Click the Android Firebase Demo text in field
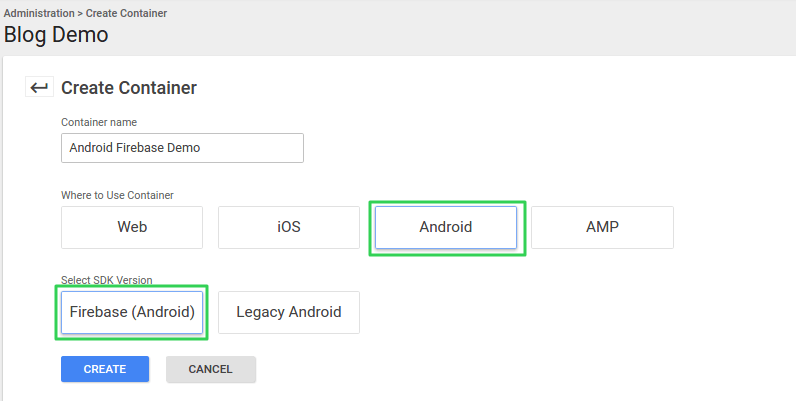Image resolution: width=796 pixels, height=401 pixels. click(135, 148)
